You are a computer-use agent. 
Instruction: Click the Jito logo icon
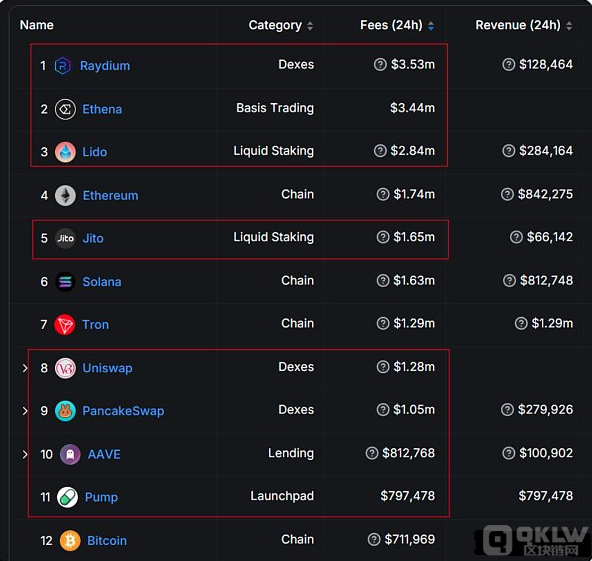tap(65, 239)
